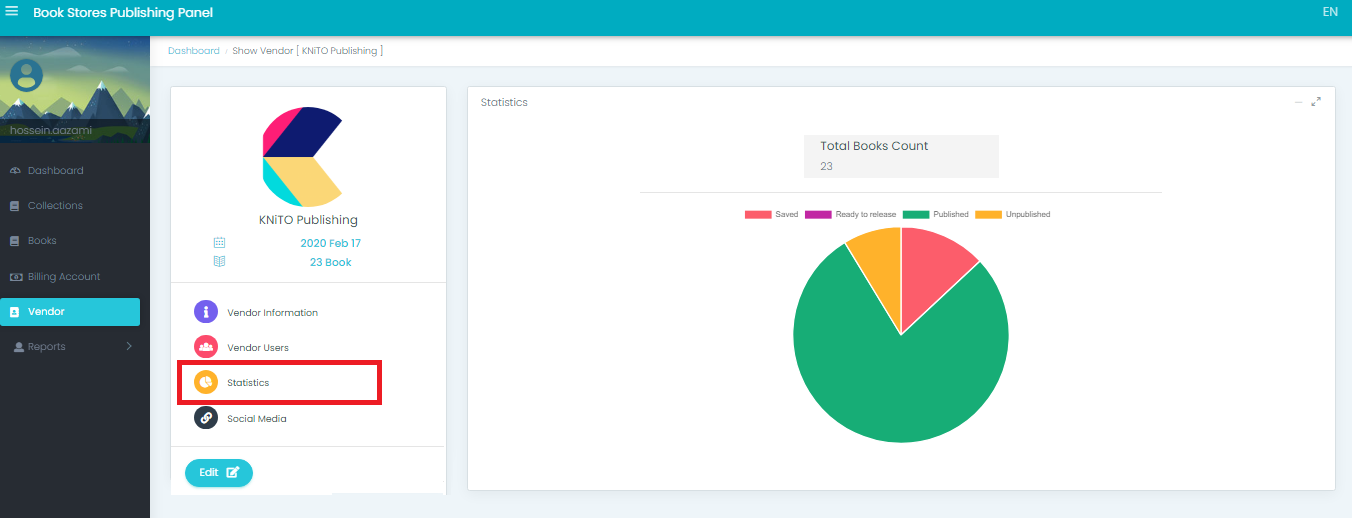This screenshot has width=1352, height=518.
Task: Click the red Vendor Users icon
Action: [x=206, y=347]
